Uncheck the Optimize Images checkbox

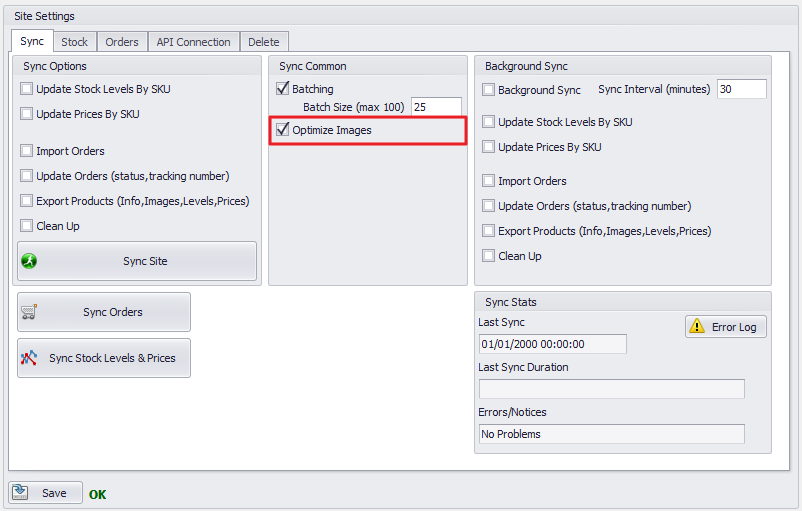coord(283,130)
